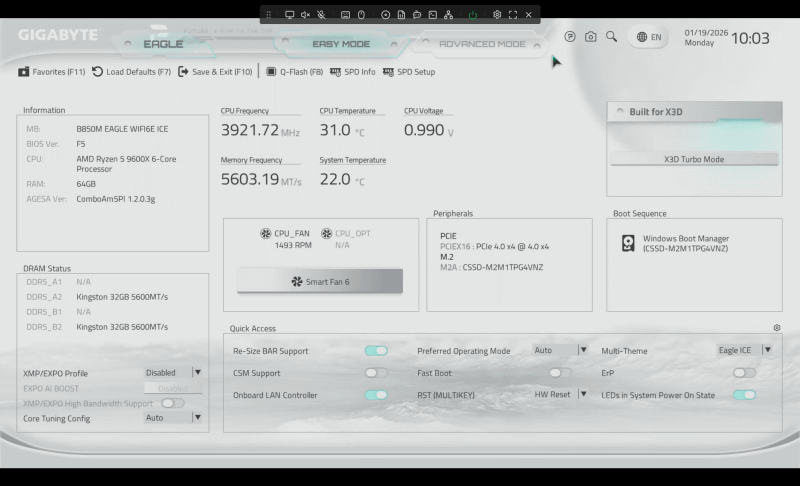Toggle Onboard LAN Controller switch
The image size is (800, 486).
[x=376, y=395]
